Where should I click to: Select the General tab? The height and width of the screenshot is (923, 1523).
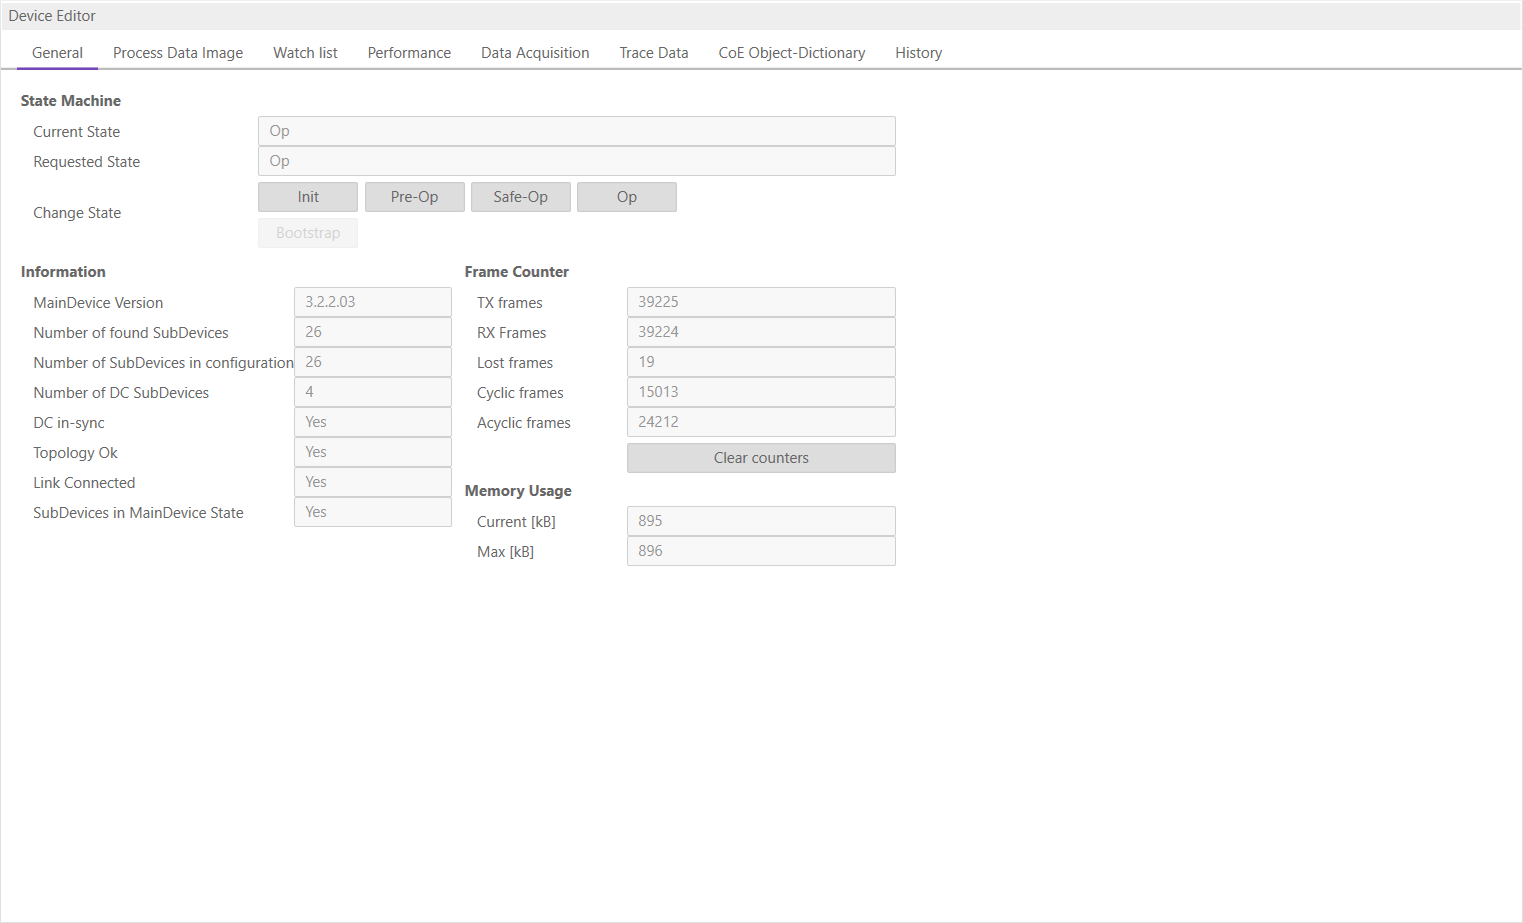click(57, 53)
